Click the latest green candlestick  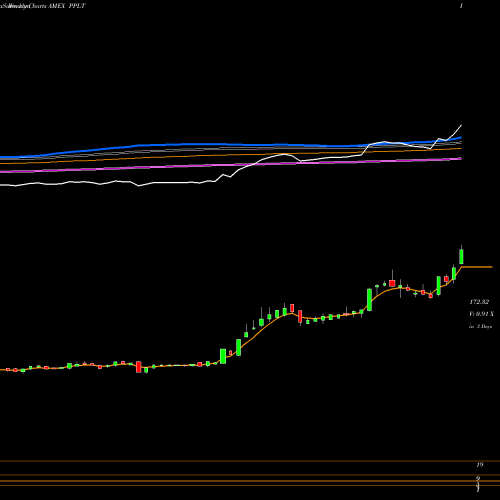[x=461, y=256]
